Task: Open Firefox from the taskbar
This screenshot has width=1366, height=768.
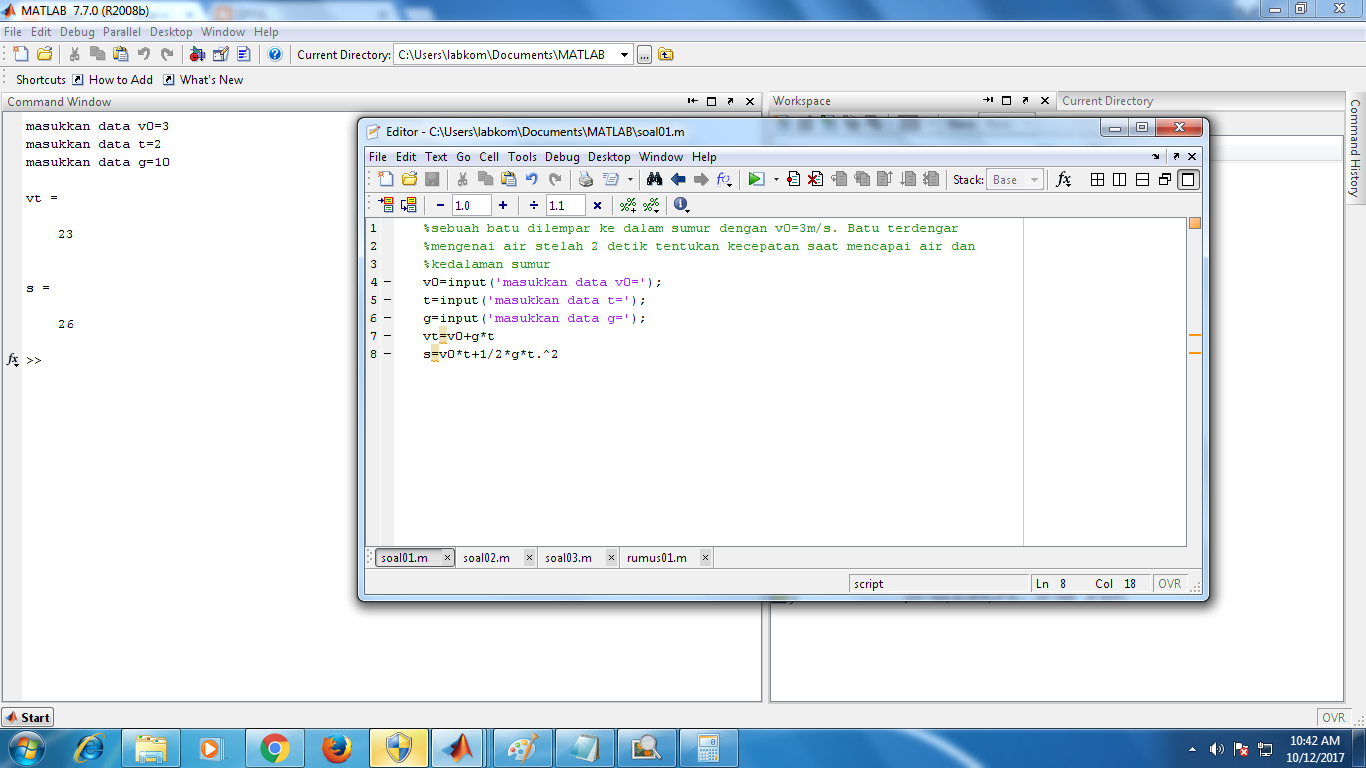Action: coord(337,748)
